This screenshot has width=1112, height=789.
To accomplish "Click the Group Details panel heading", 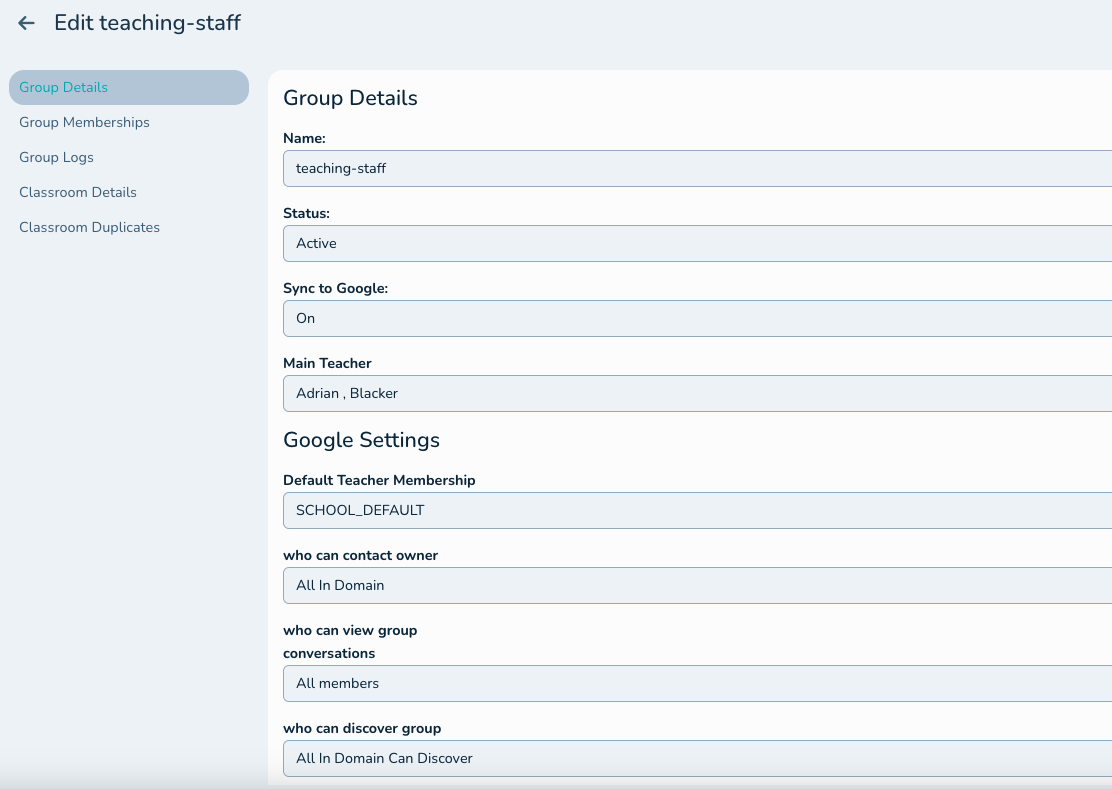I will 350,98.
